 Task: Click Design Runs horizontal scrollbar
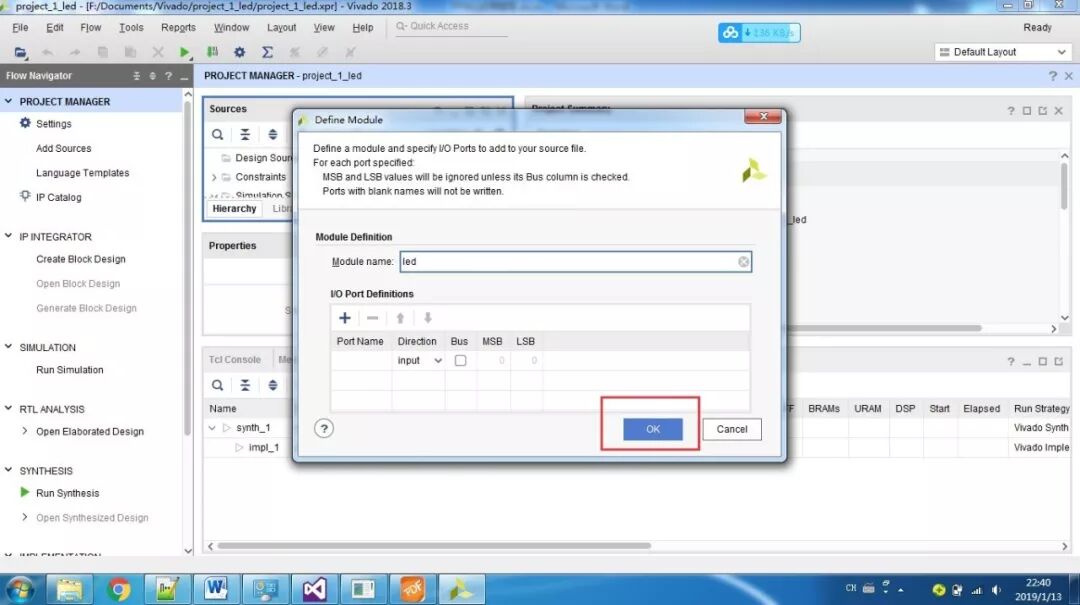(x=434, y=546)
